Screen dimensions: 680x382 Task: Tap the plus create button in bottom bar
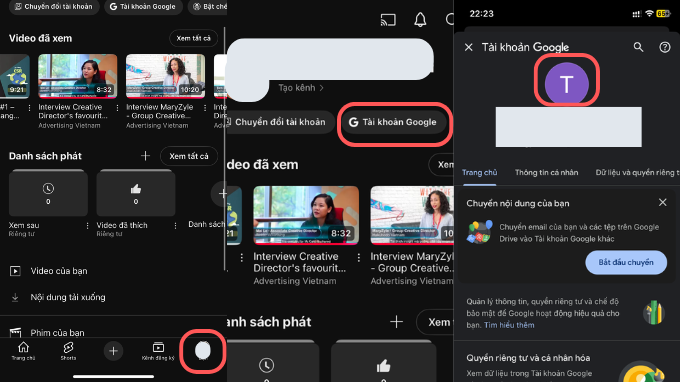click(113, 351)
